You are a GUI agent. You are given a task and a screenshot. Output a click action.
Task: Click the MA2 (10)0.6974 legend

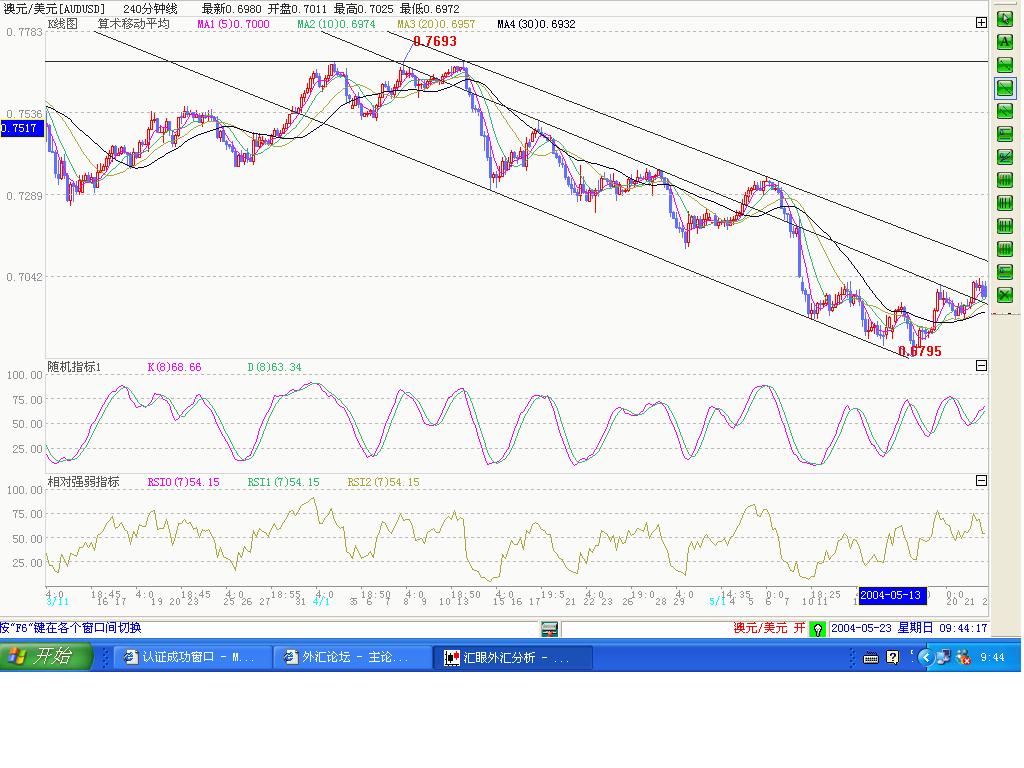(336, 24)
